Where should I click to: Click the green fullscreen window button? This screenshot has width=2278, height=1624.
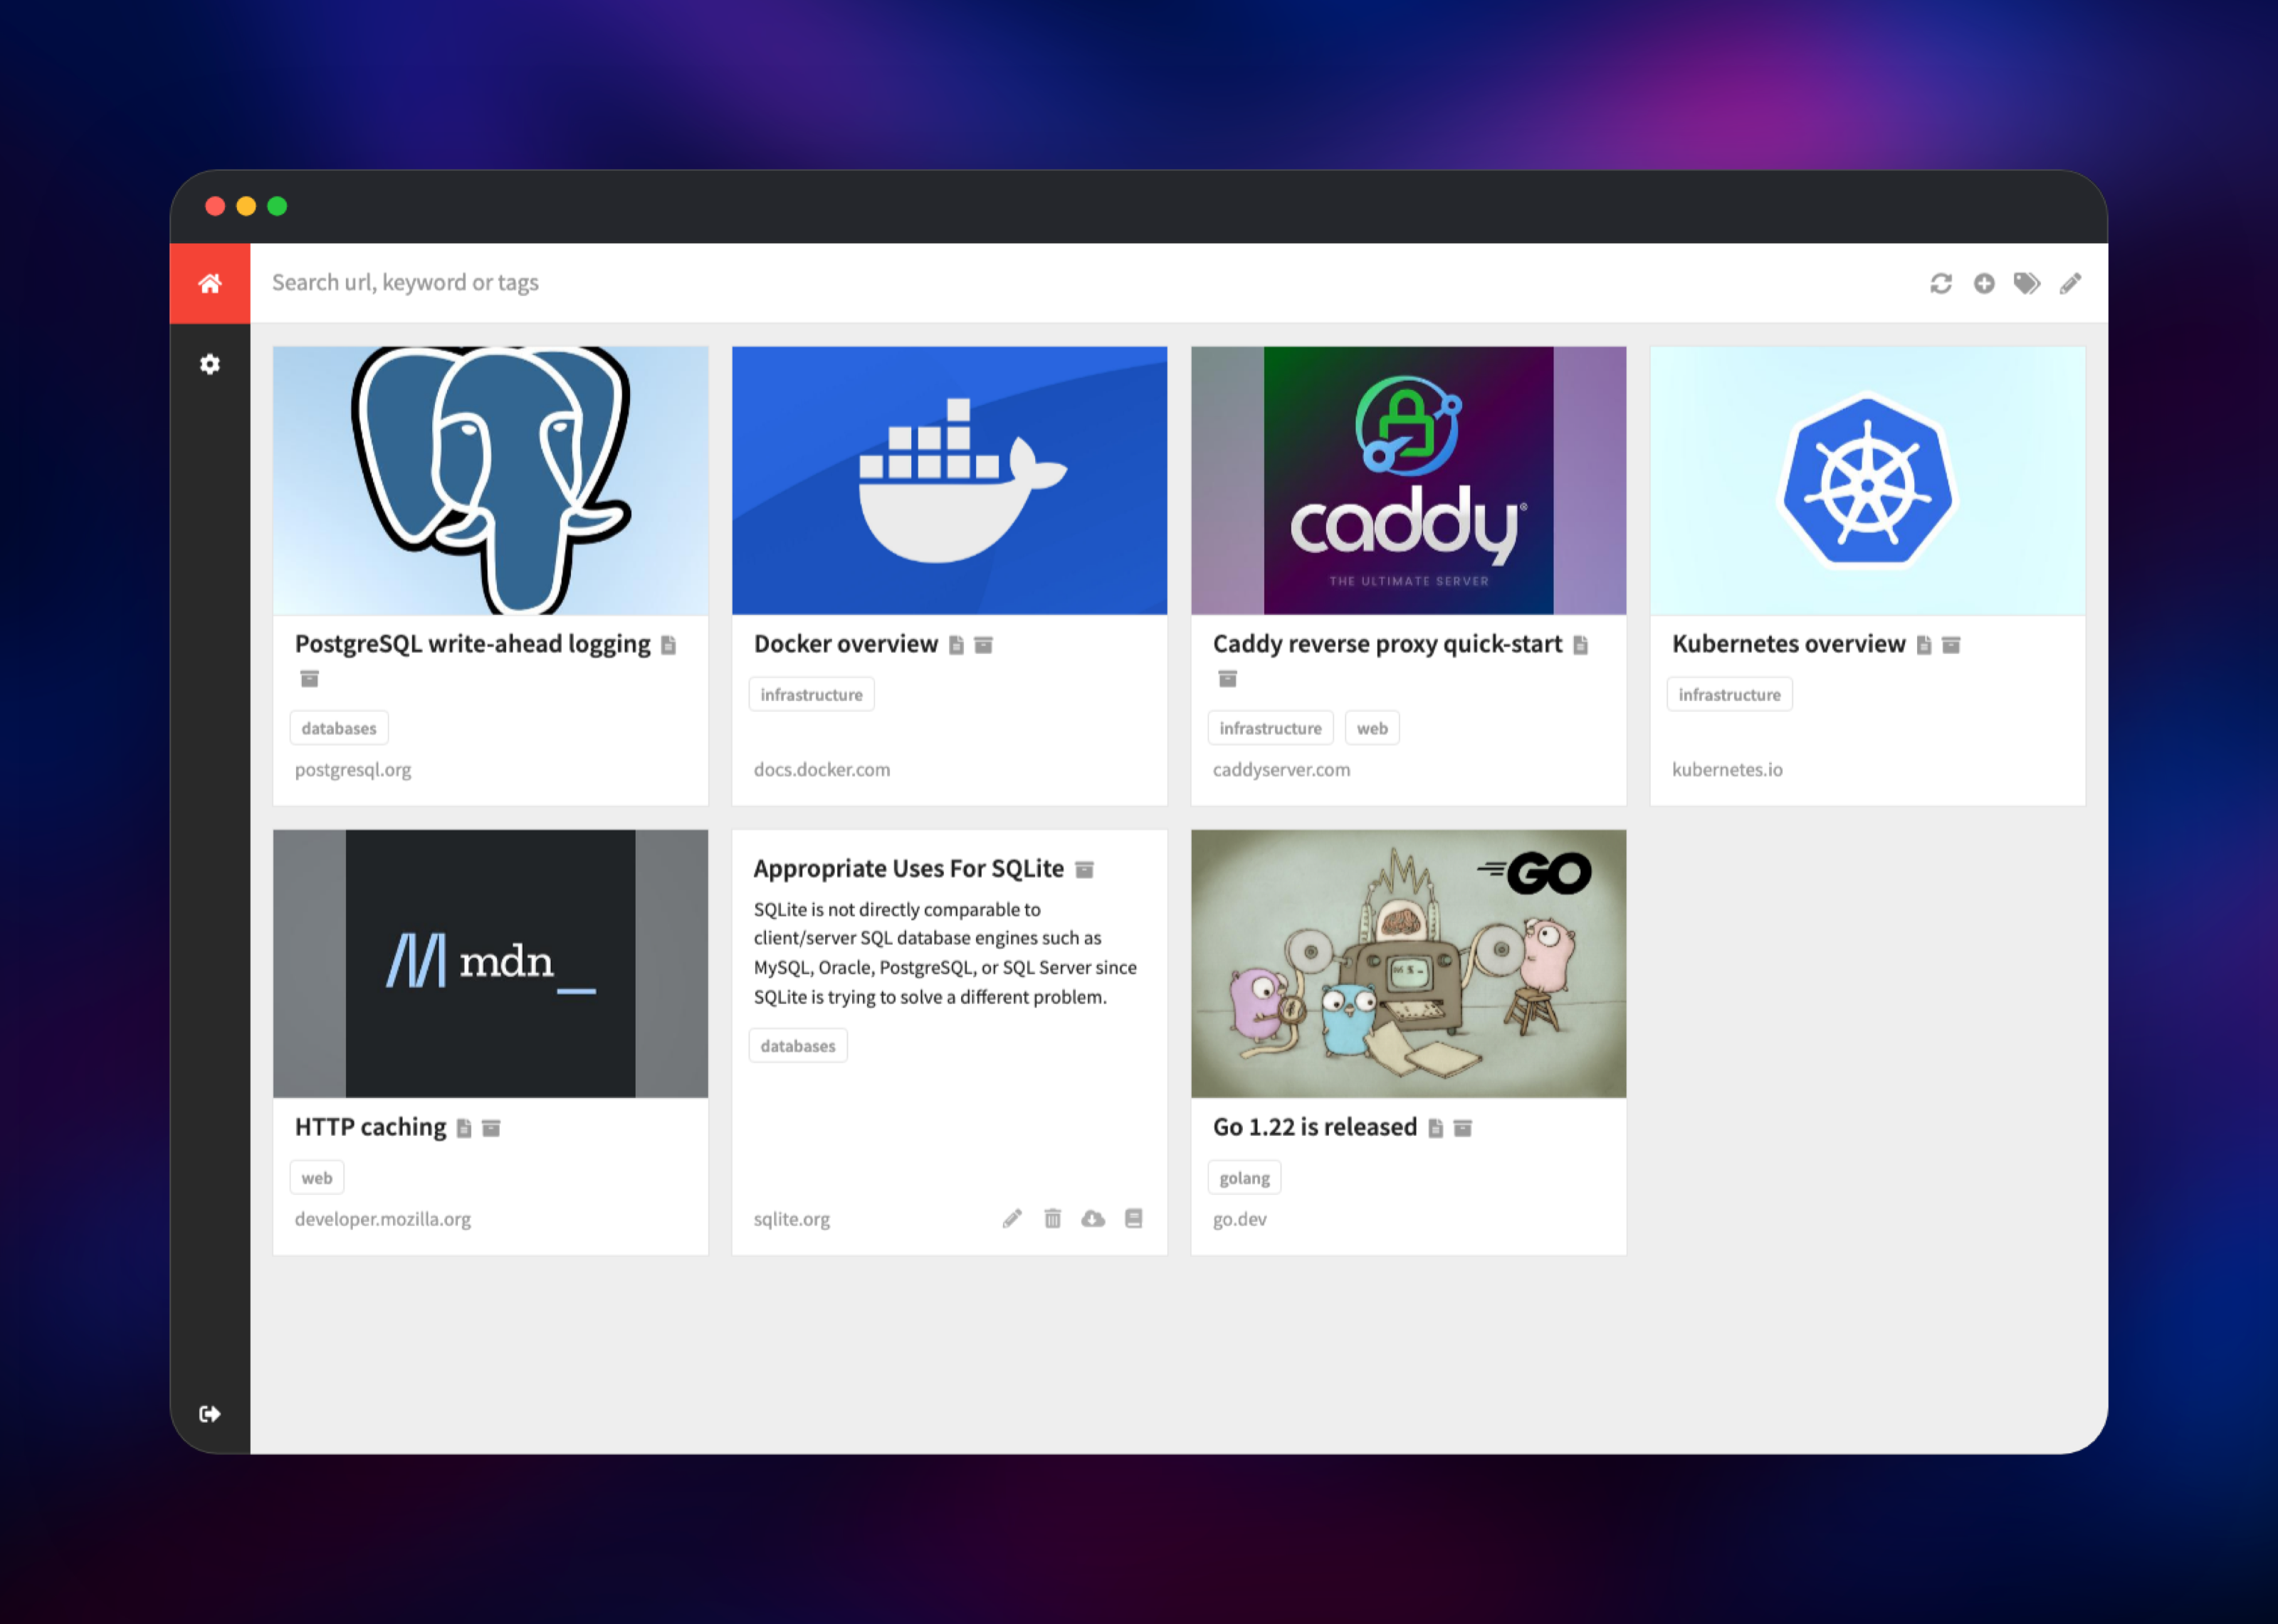[277, 206]
